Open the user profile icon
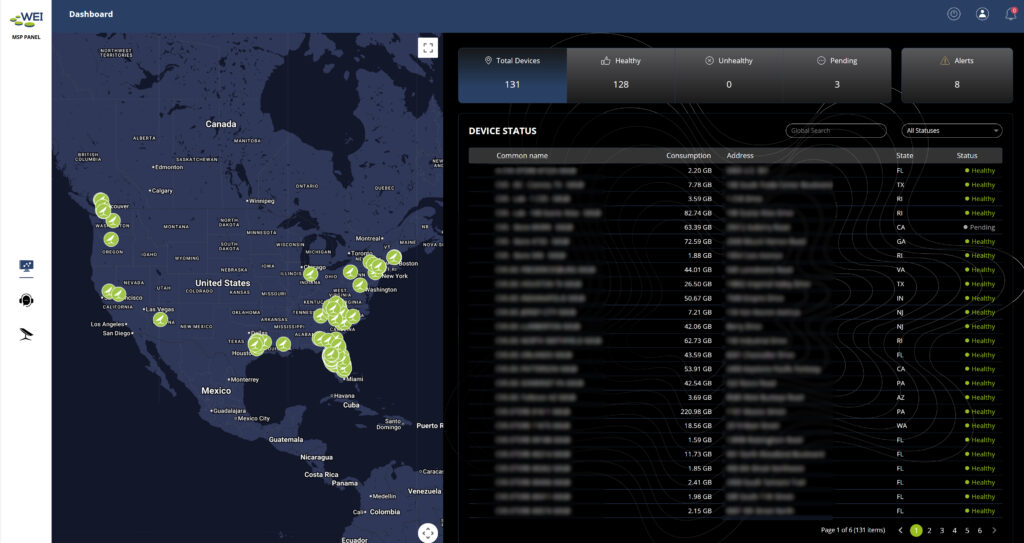Viewport: 1024px width, 543px height. click(982, 14)
